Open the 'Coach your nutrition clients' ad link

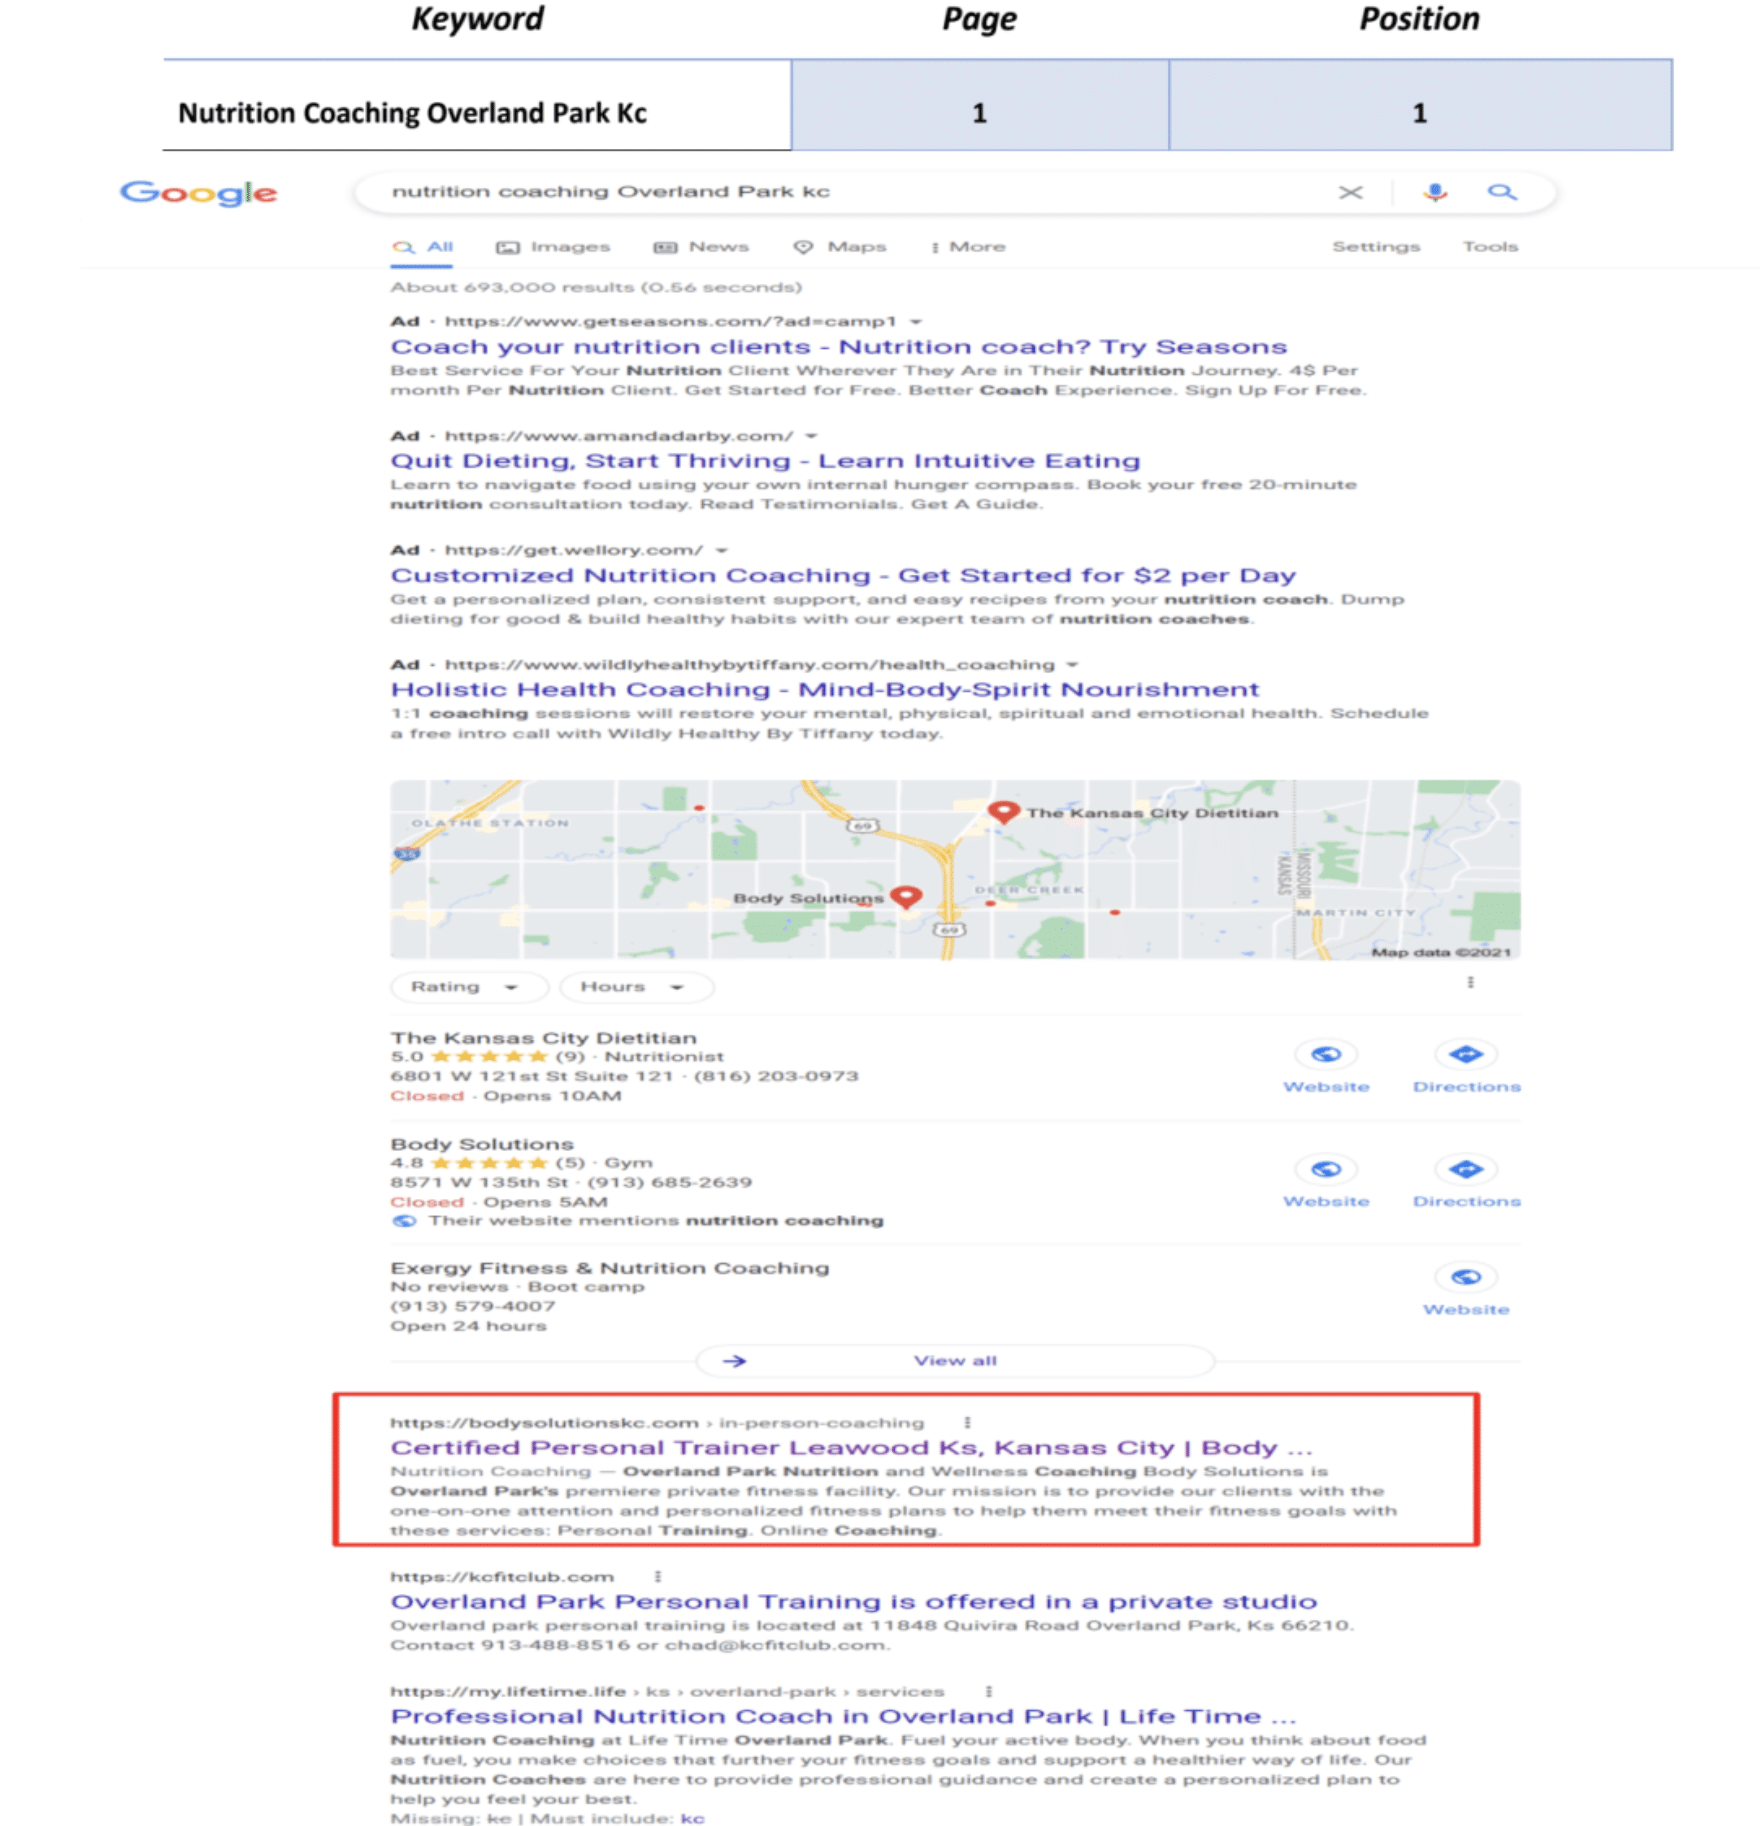point(838,347)
